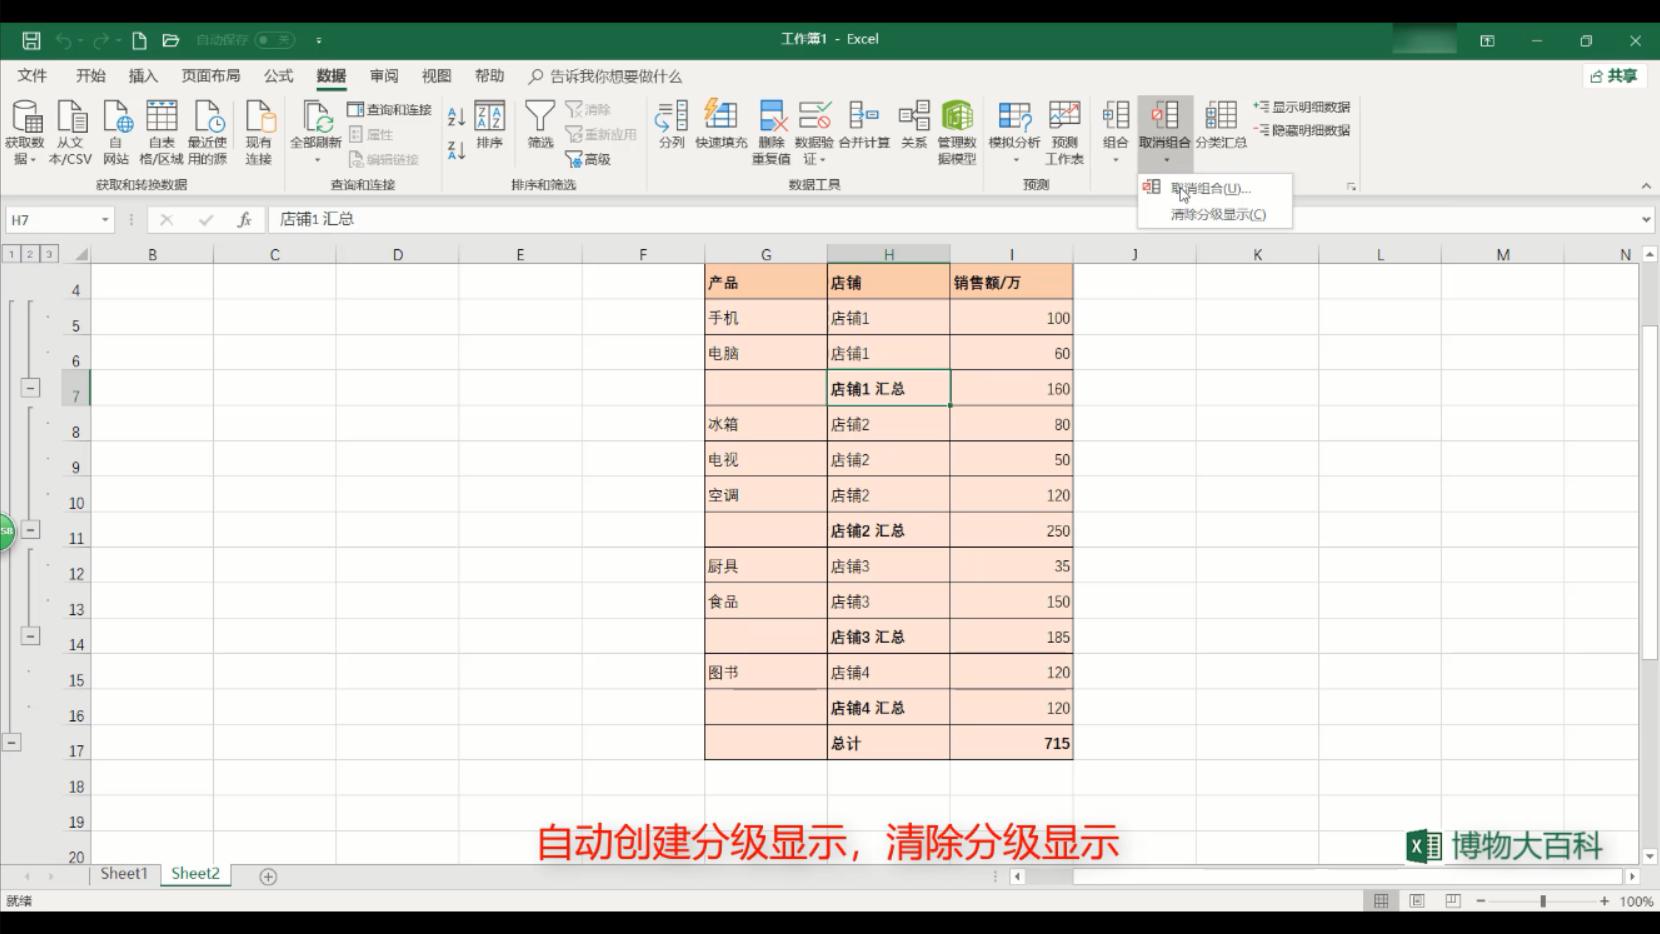Screen dimensions: 1660x934
Task: Click the 删除重复值 icon
Action: click(x=770, y=125)
